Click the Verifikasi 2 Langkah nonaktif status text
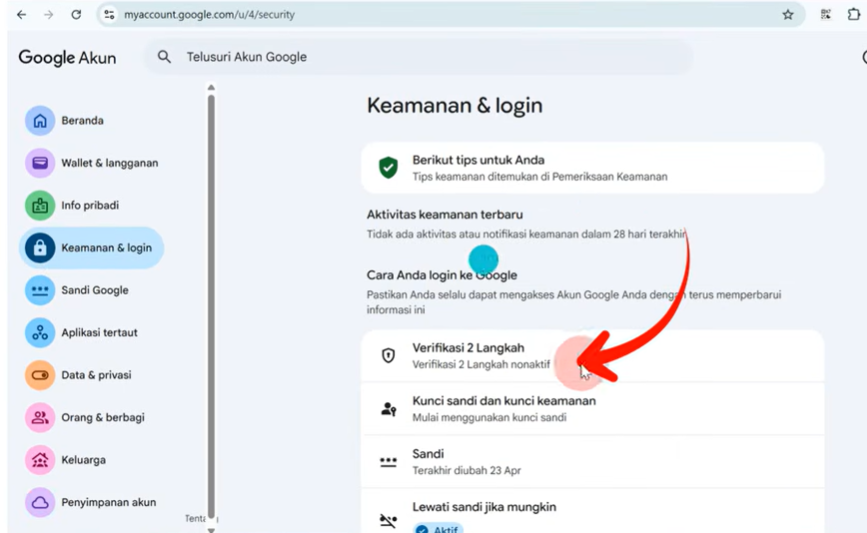 click(481, 364)
